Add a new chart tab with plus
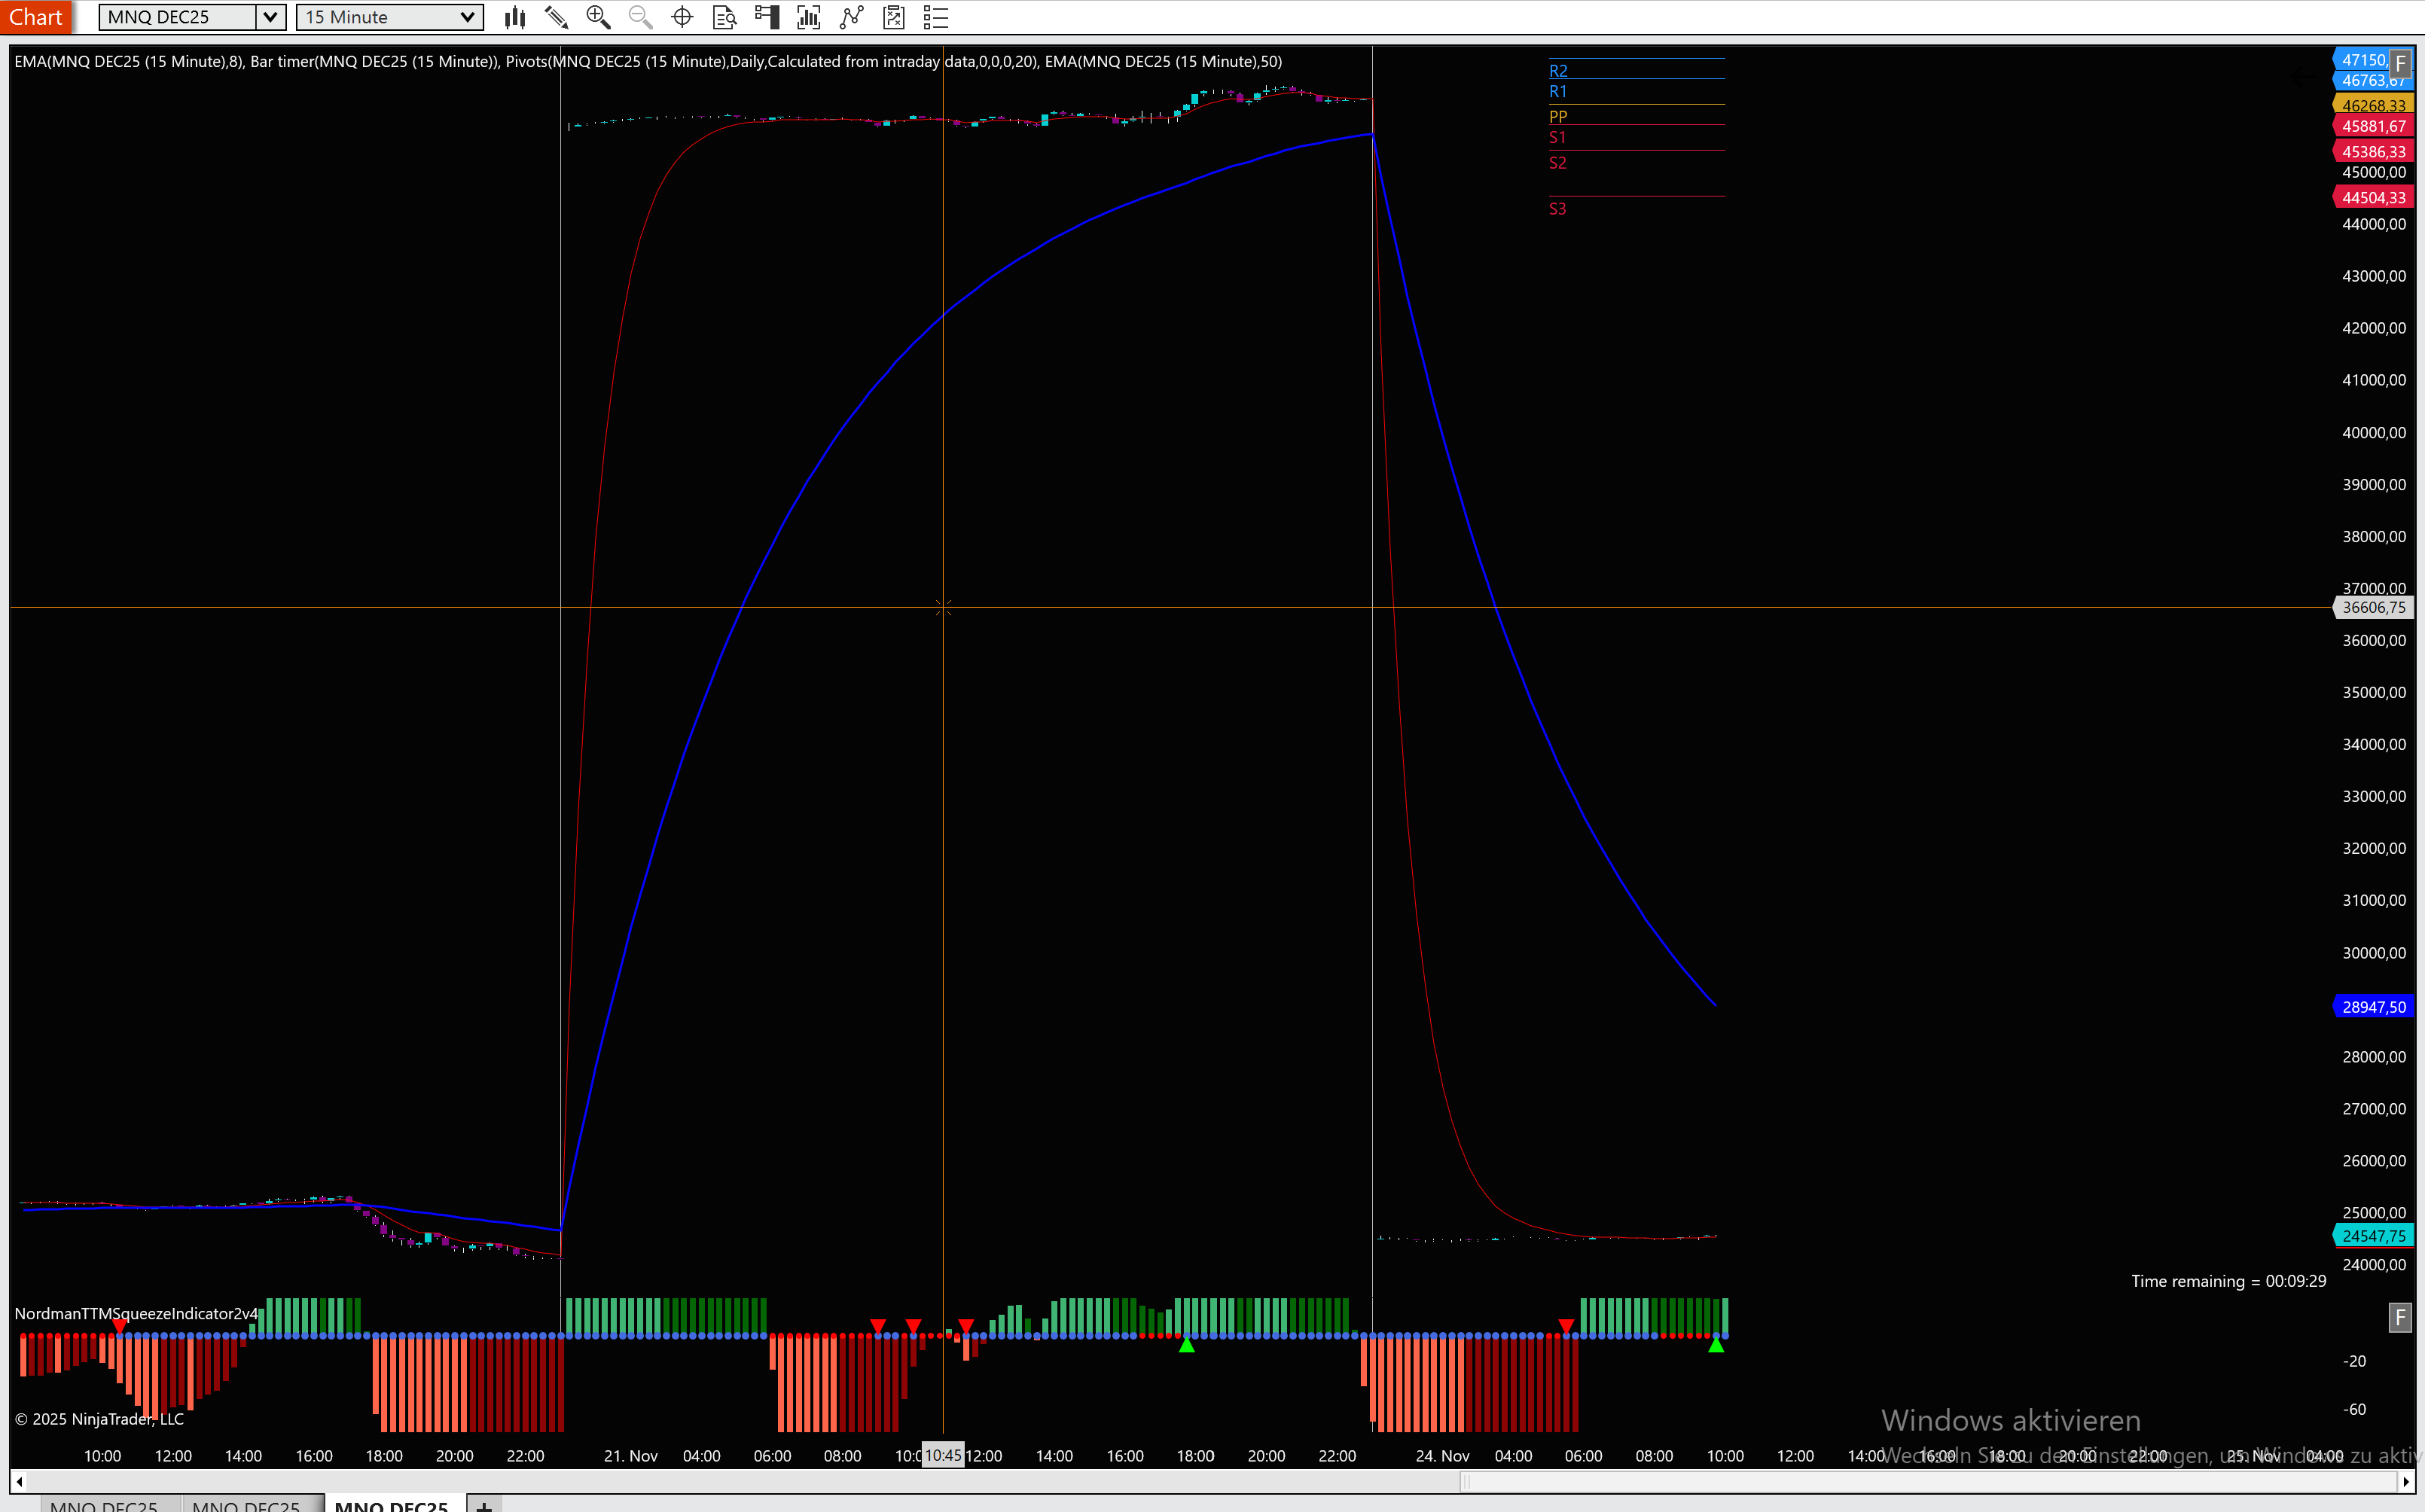The width and height of the screenshot is (2425, 1512). click(x=484, y=1504)
